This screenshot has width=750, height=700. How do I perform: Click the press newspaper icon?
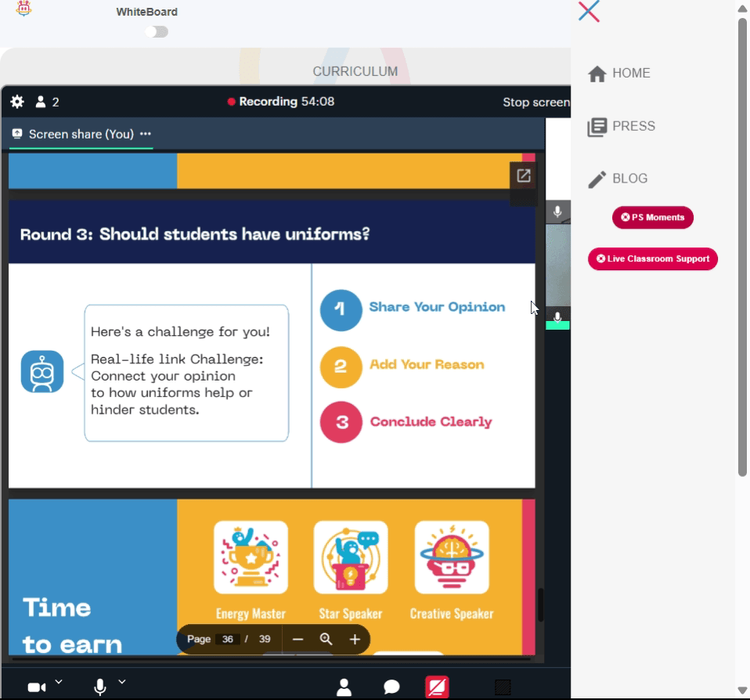597,127
